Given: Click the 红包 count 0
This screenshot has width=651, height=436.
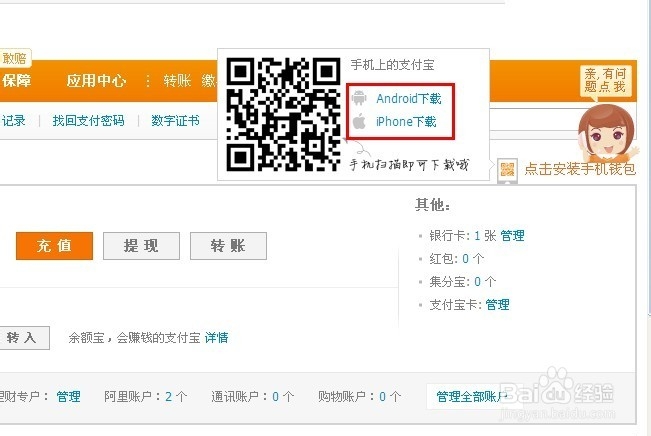Looking at the screenshot, I should click(465, 259).
